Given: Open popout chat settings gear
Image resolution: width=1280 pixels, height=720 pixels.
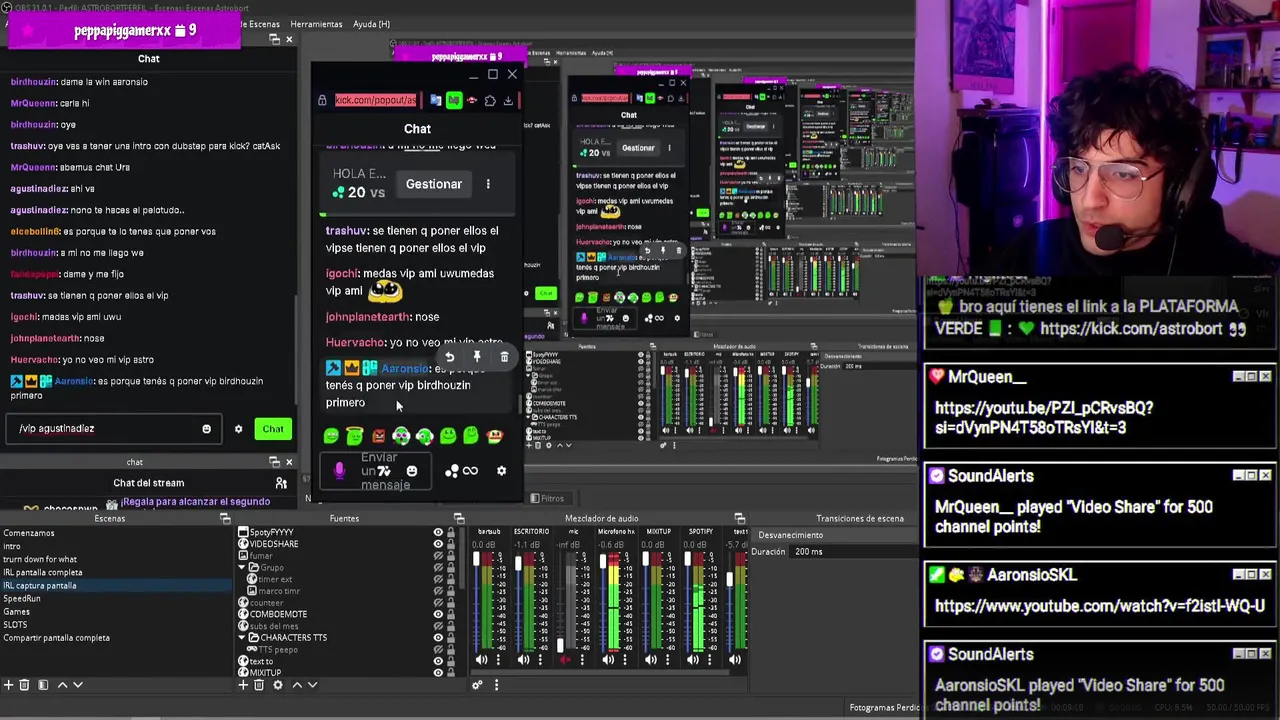Looking at the screenshot, I should pos(501,471).
